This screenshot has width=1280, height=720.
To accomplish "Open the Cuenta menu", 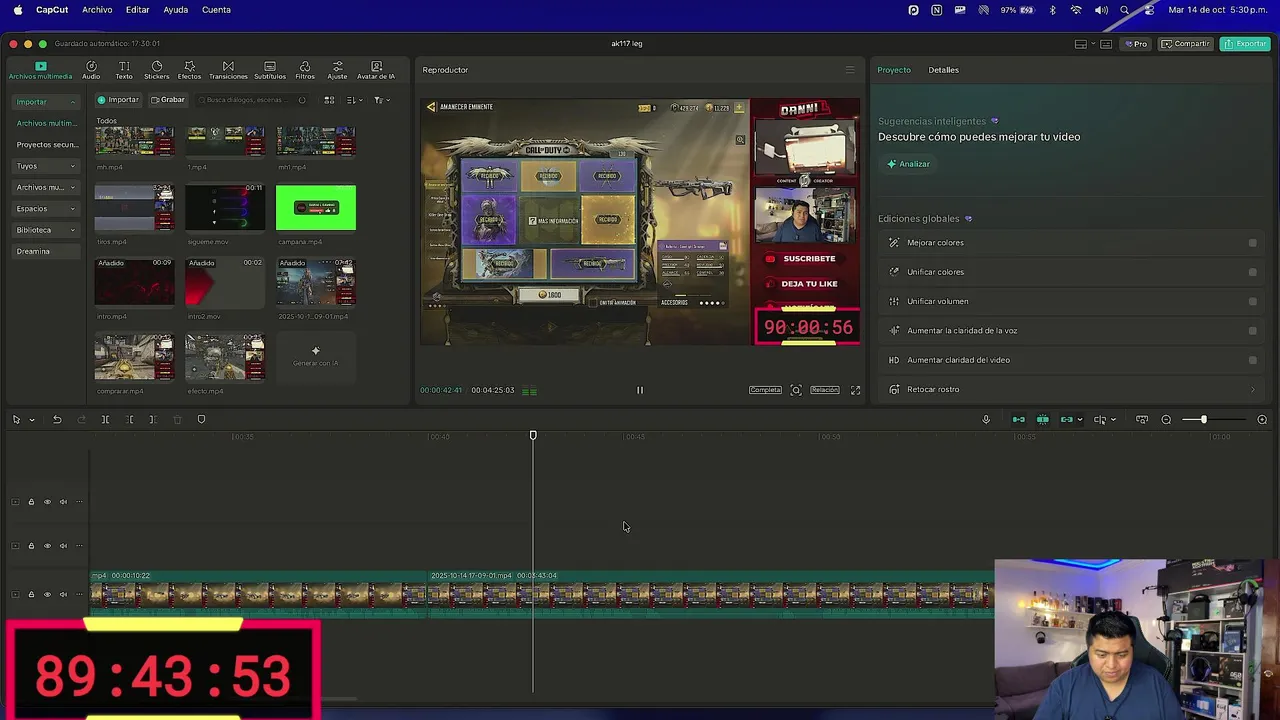I will tap(216, 10).
